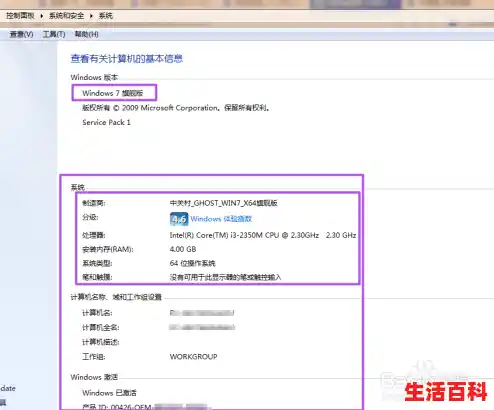494x410 pixels.
Task: Open the 帮助(H) menu
Action: pos(87,34)
